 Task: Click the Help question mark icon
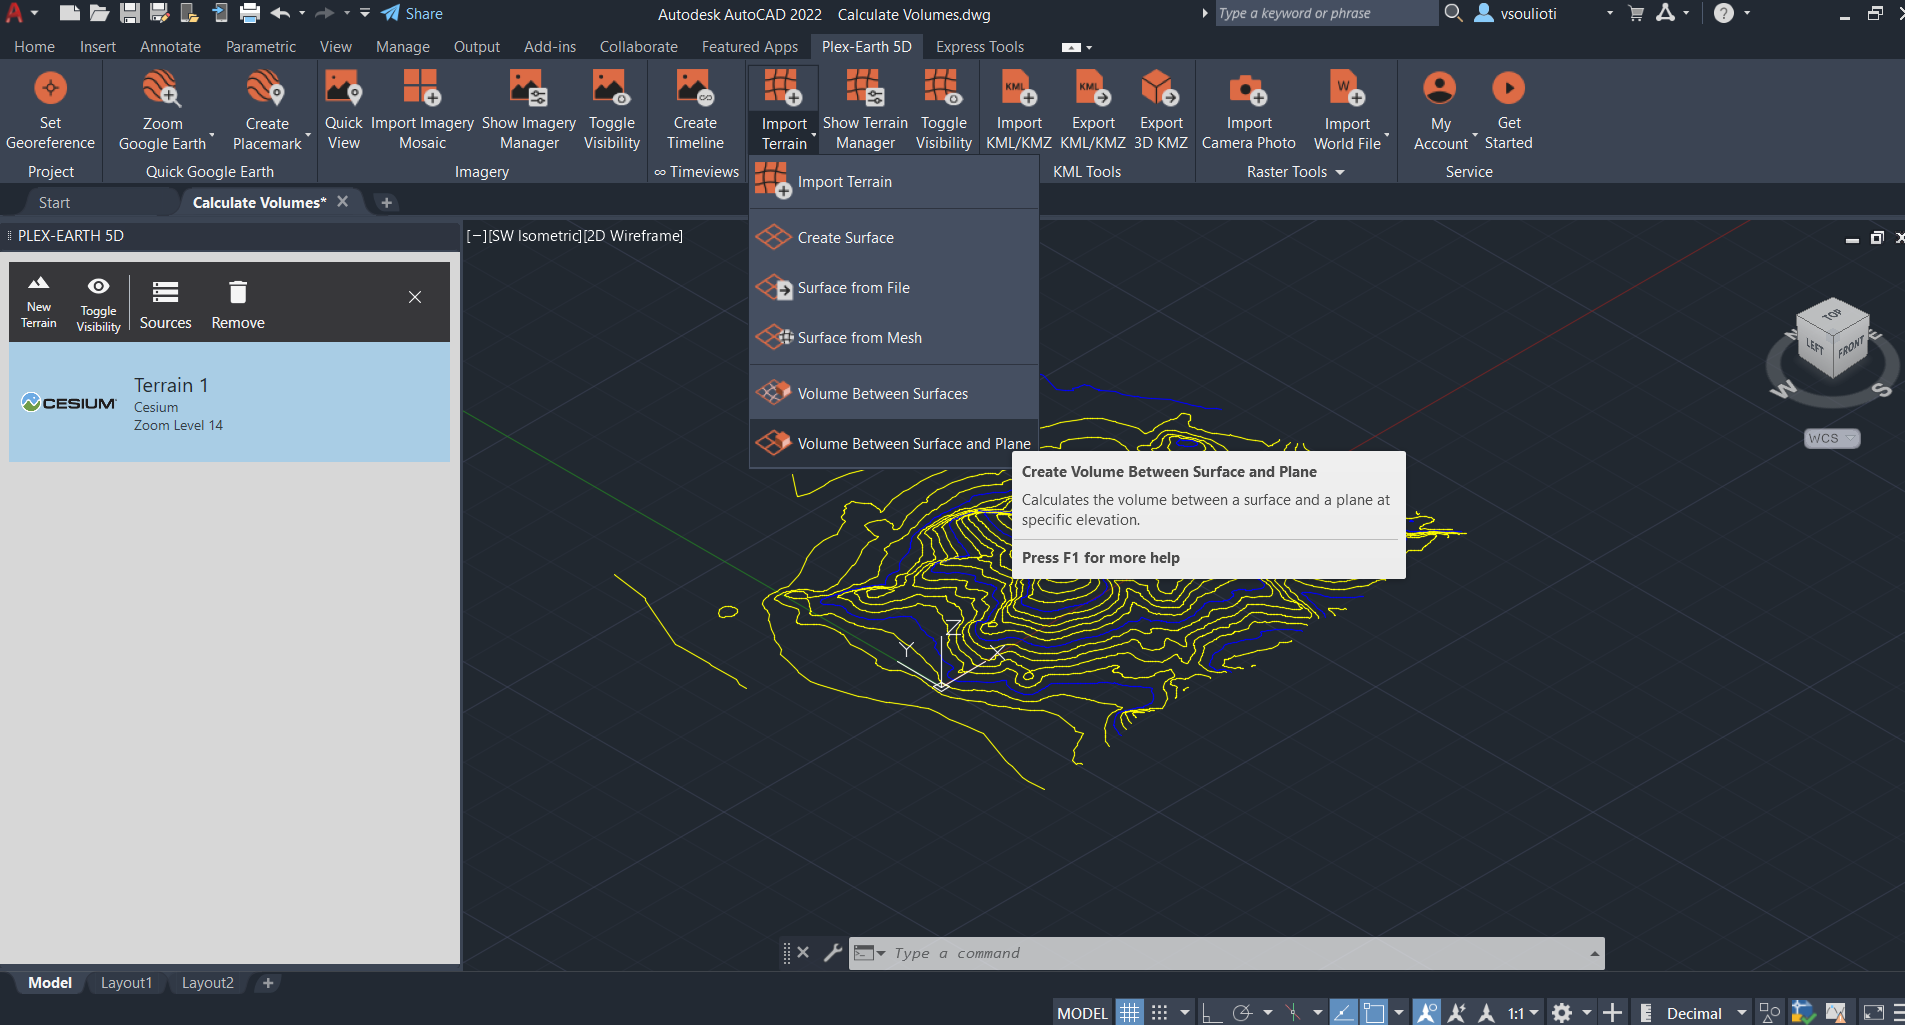pos(1723,13)
